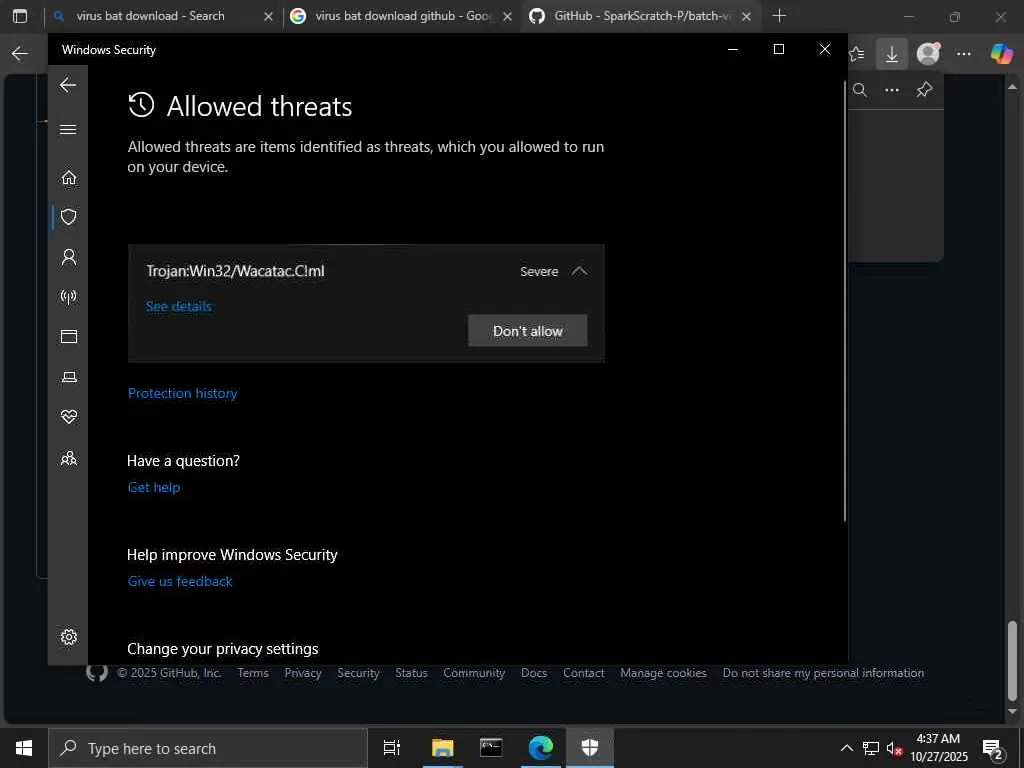Open Protection history link
The height and width of the screenshot is (768, 1024).
pyautogui.click(x=182, y=393)
